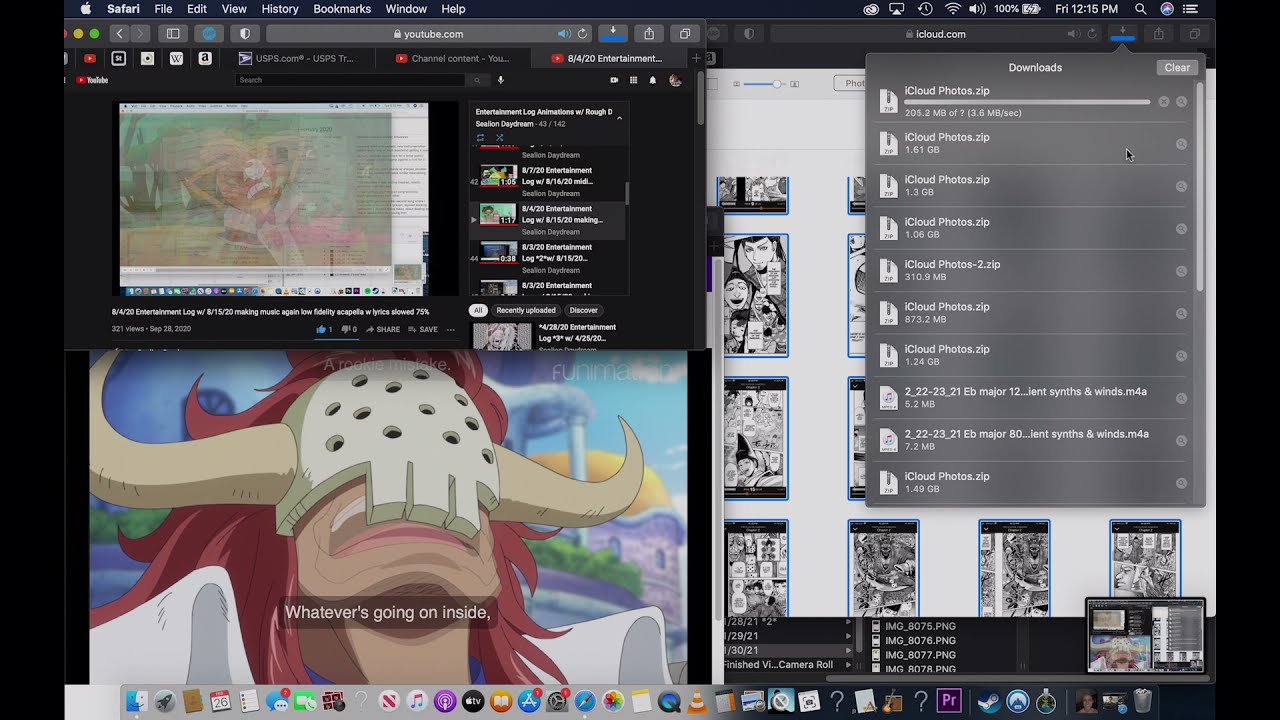Launch Premiere Pro from the Dock

(948, 702)
